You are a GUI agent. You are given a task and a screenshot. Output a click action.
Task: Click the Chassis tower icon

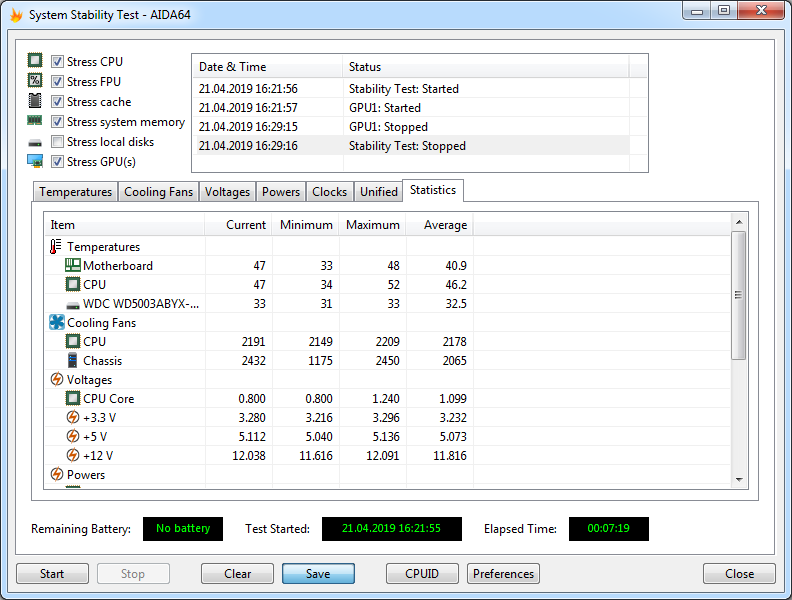[x=73, y=361]
